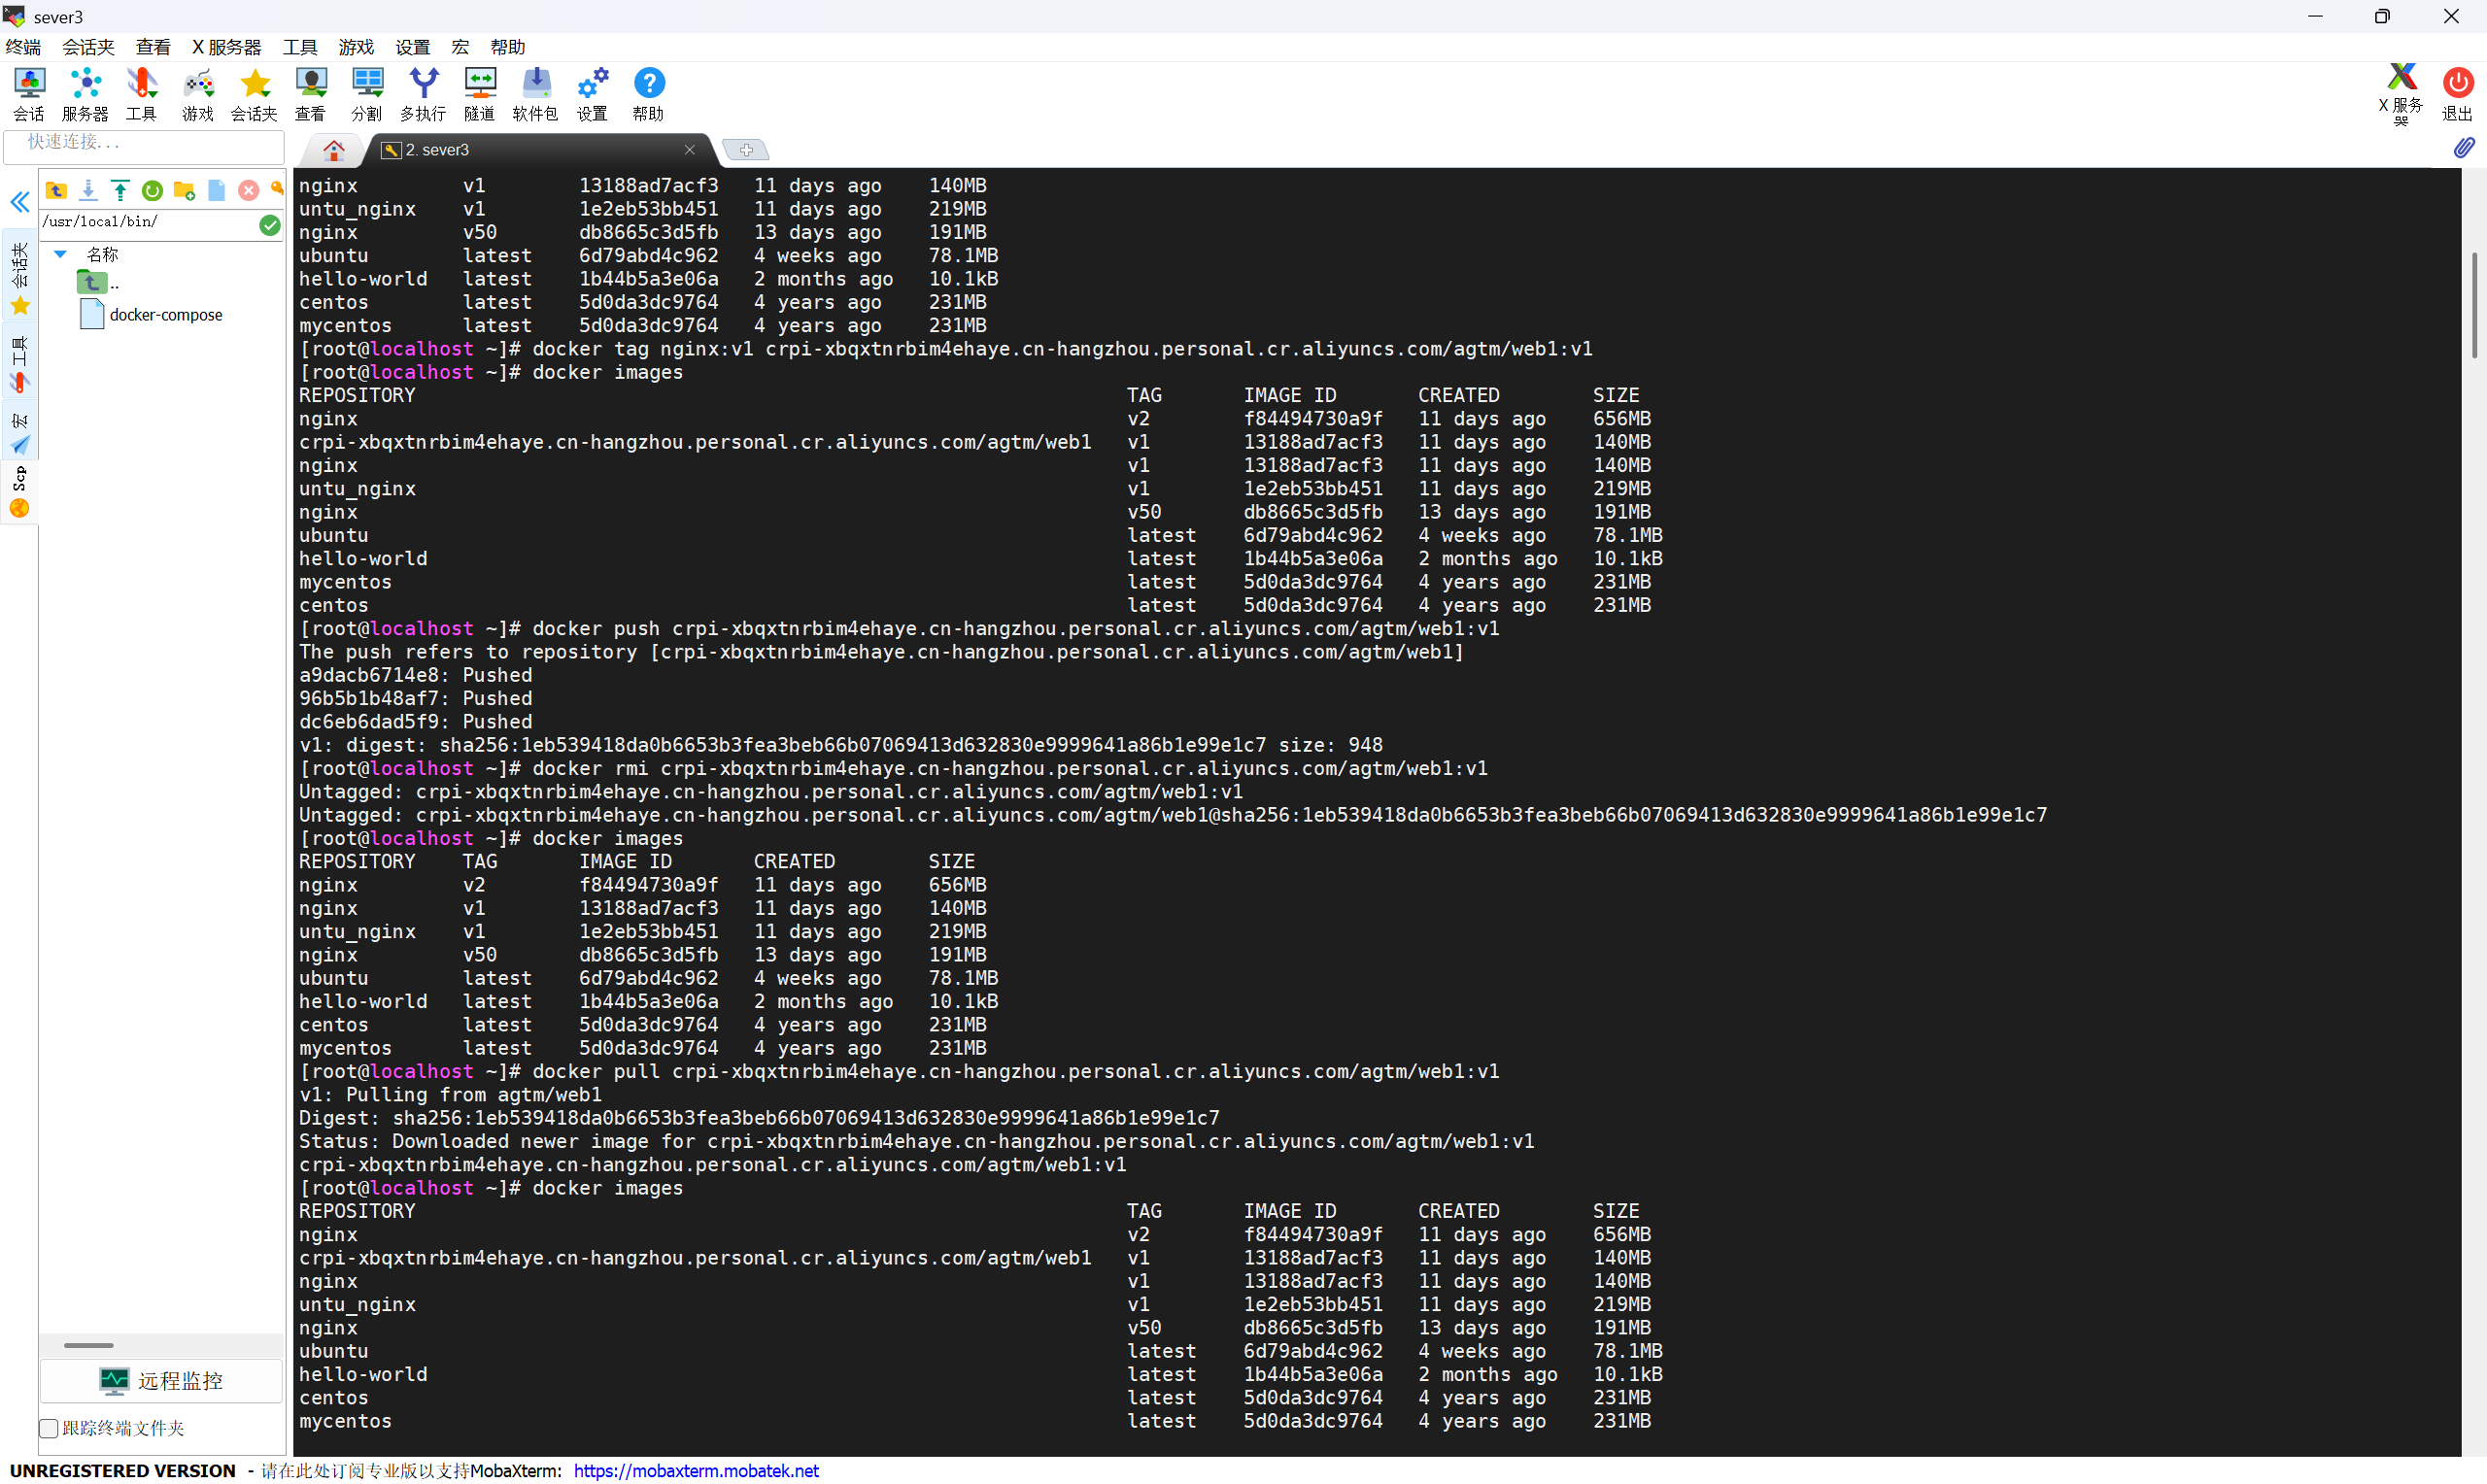Open the 远程监控 remote monitoring panel

tap(160, 1381)
